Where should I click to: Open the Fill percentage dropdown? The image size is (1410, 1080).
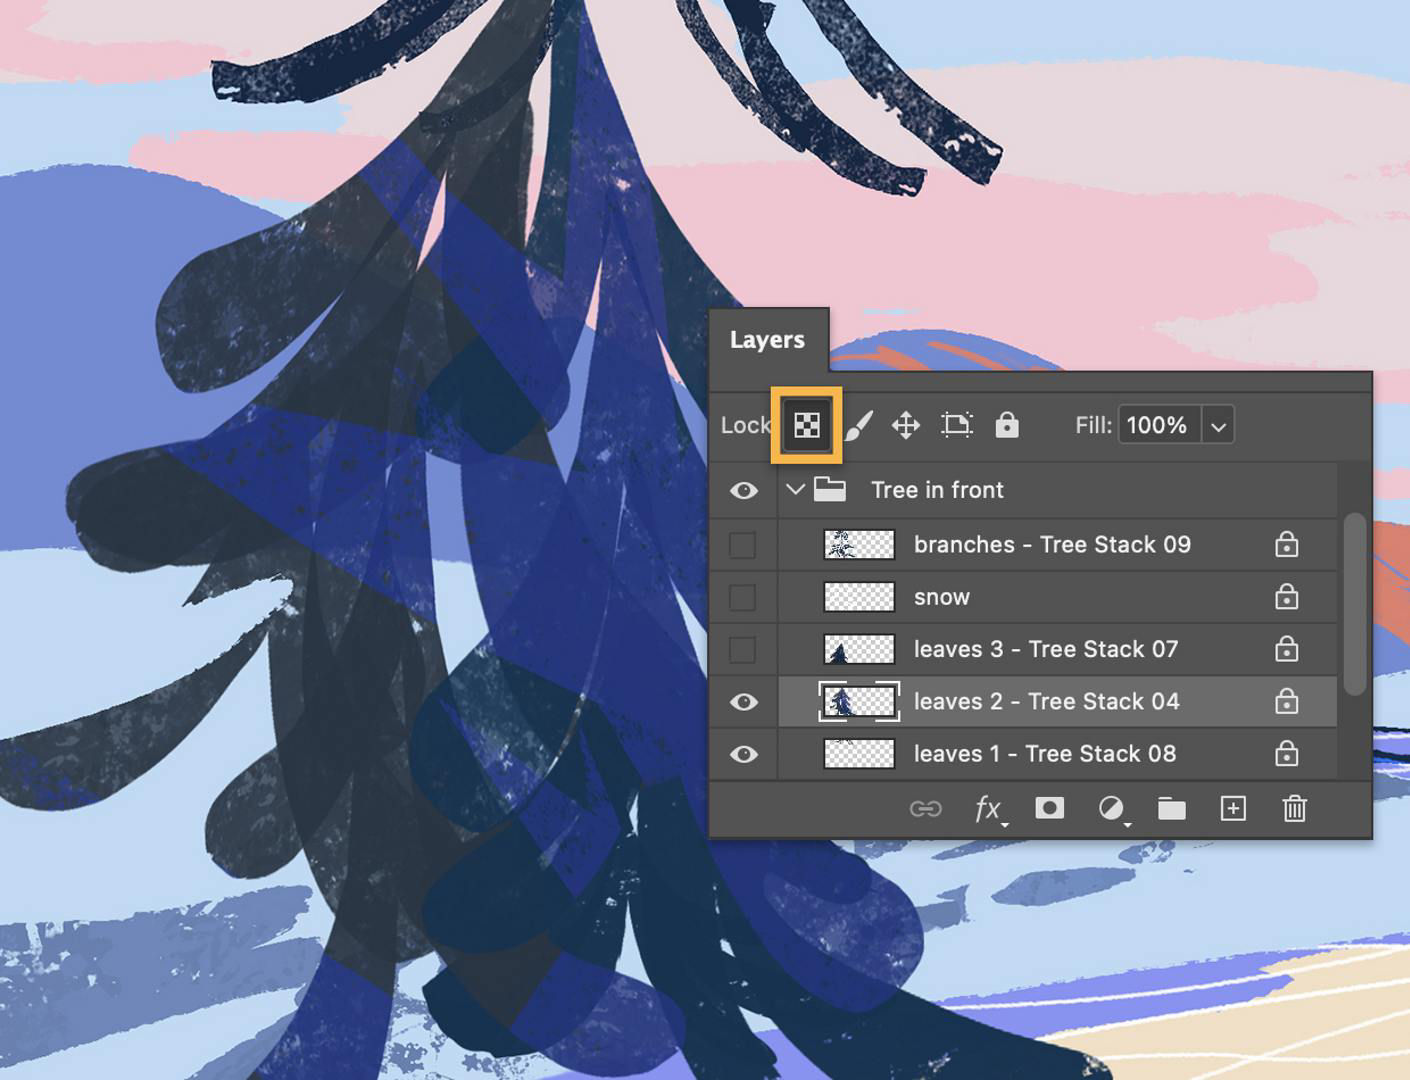tap(1218, 425)
